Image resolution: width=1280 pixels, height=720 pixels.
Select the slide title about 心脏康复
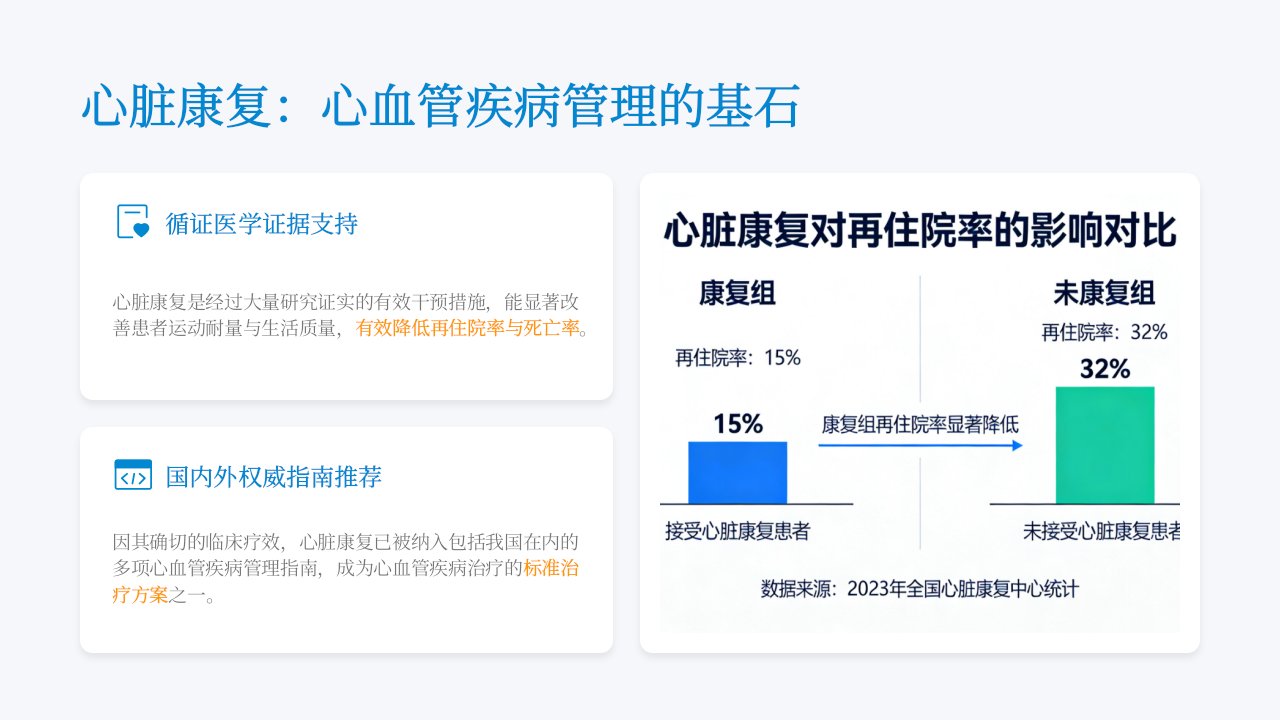441,107
